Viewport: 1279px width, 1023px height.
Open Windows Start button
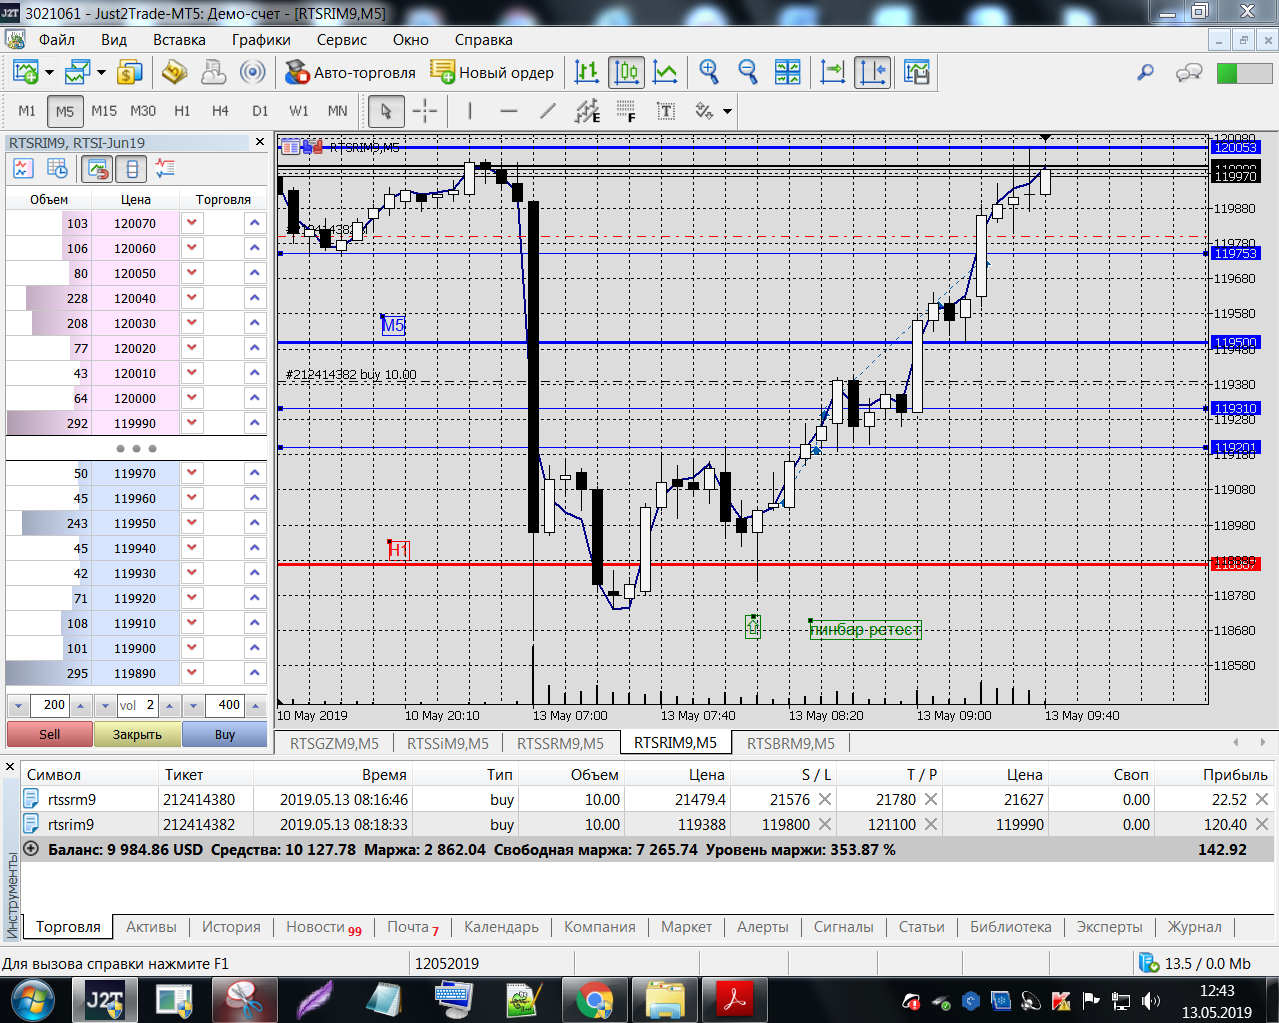point(33,1000)
